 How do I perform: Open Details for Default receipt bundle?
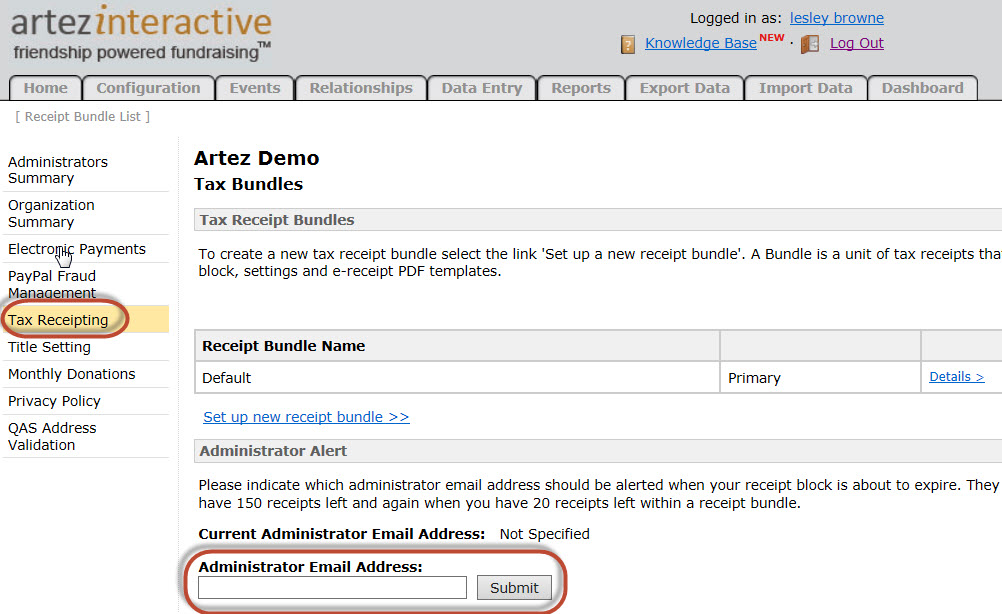(x=956, y=377)
